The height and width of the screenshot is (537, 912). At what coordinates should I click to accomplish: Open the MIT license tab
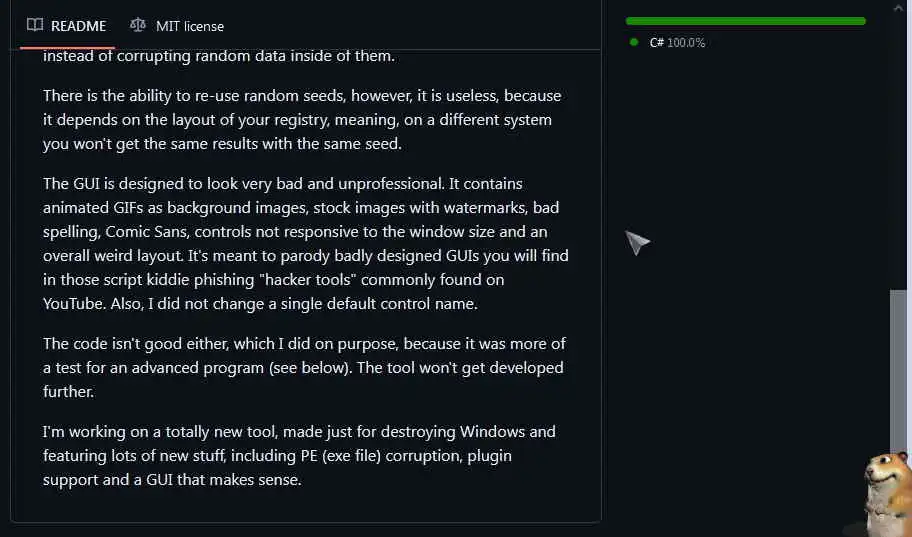tap(177, 25)
